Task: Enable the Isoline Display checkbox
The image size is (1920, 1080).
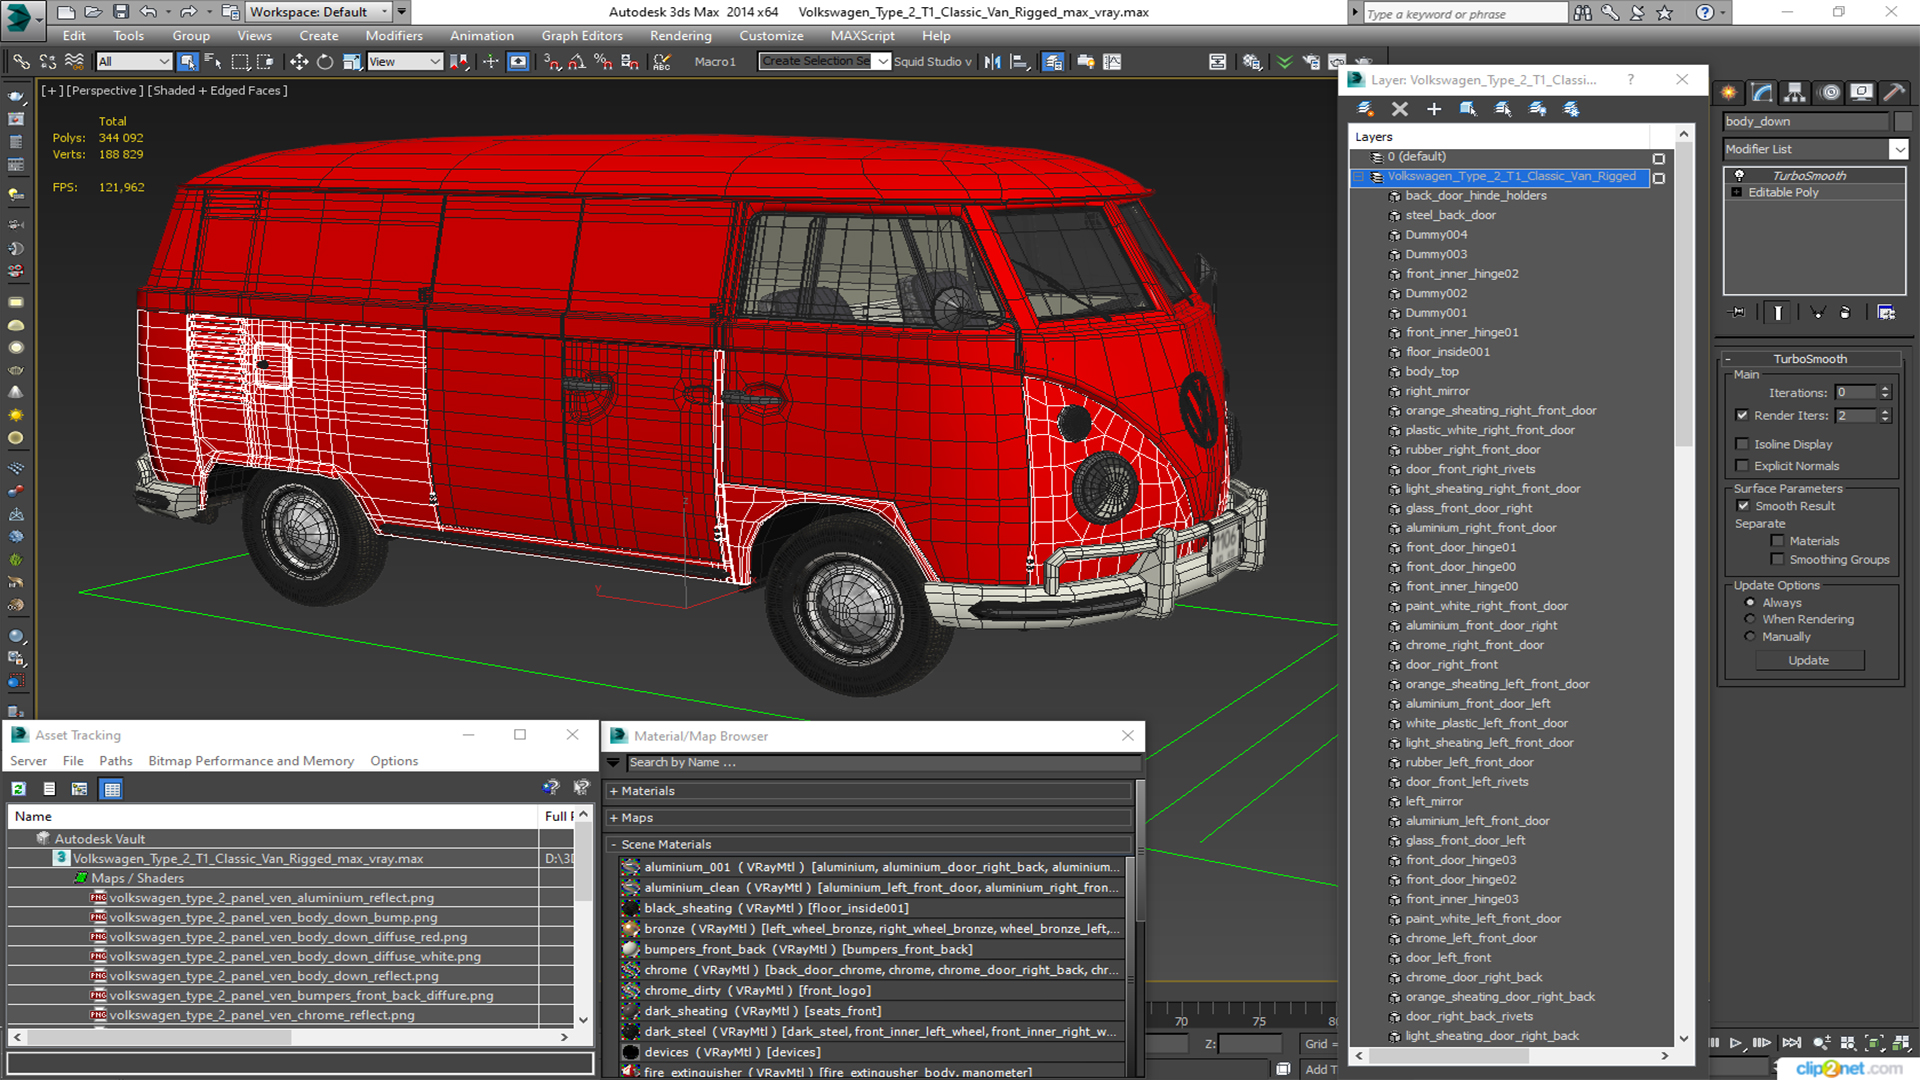Action: point(1742,444)
